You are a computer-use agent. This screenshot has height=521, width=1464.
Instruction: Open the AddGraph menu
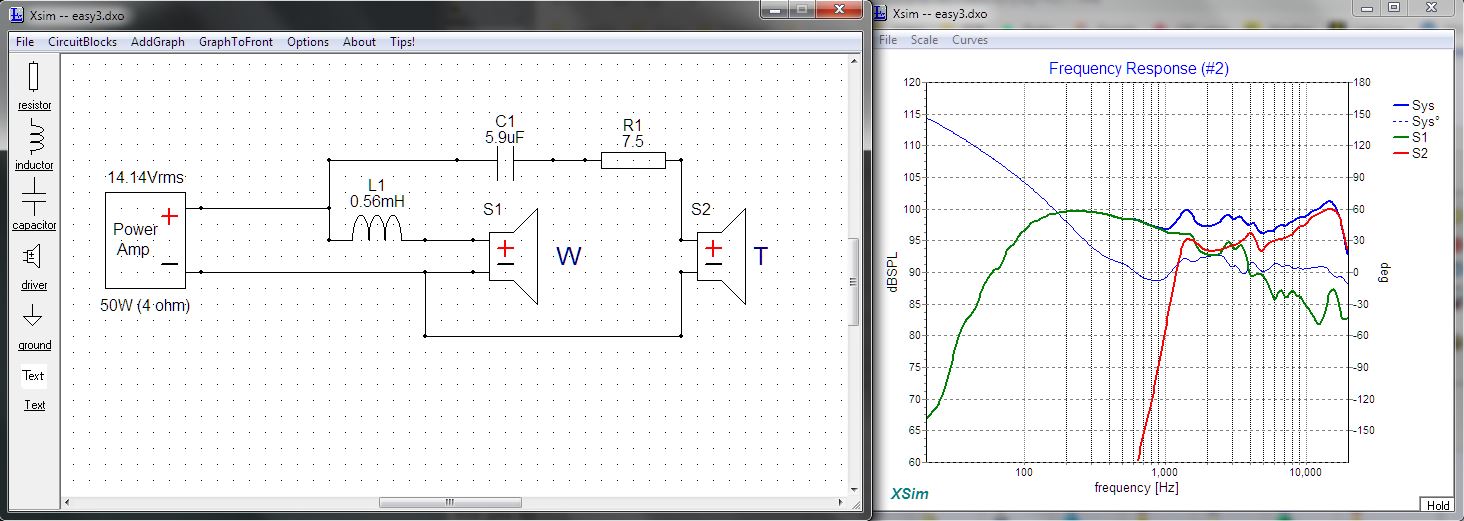pyautogui.click(x=158, y=42)
